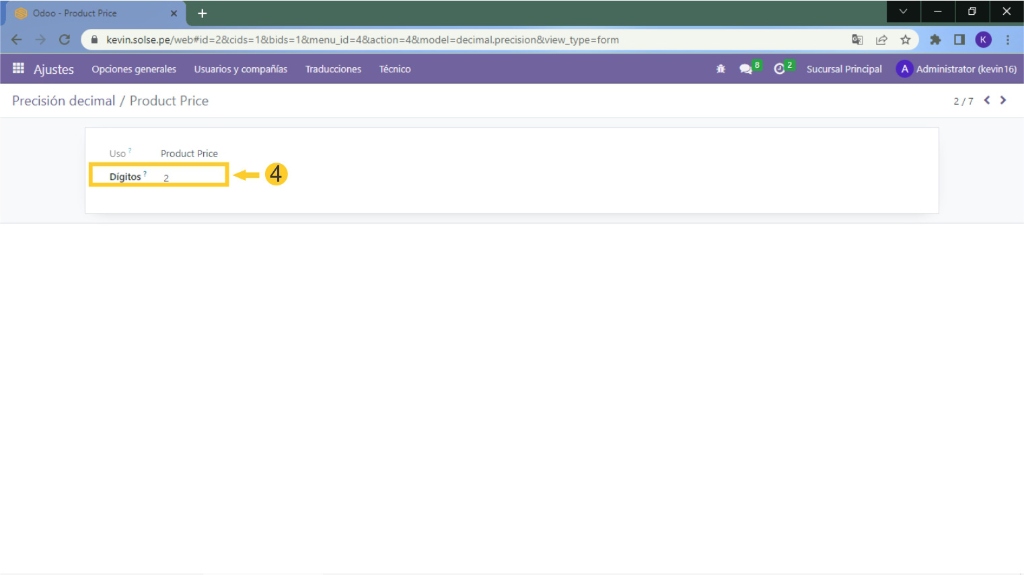Open the conversations messages icon
1024x575 pixels.
746,69
